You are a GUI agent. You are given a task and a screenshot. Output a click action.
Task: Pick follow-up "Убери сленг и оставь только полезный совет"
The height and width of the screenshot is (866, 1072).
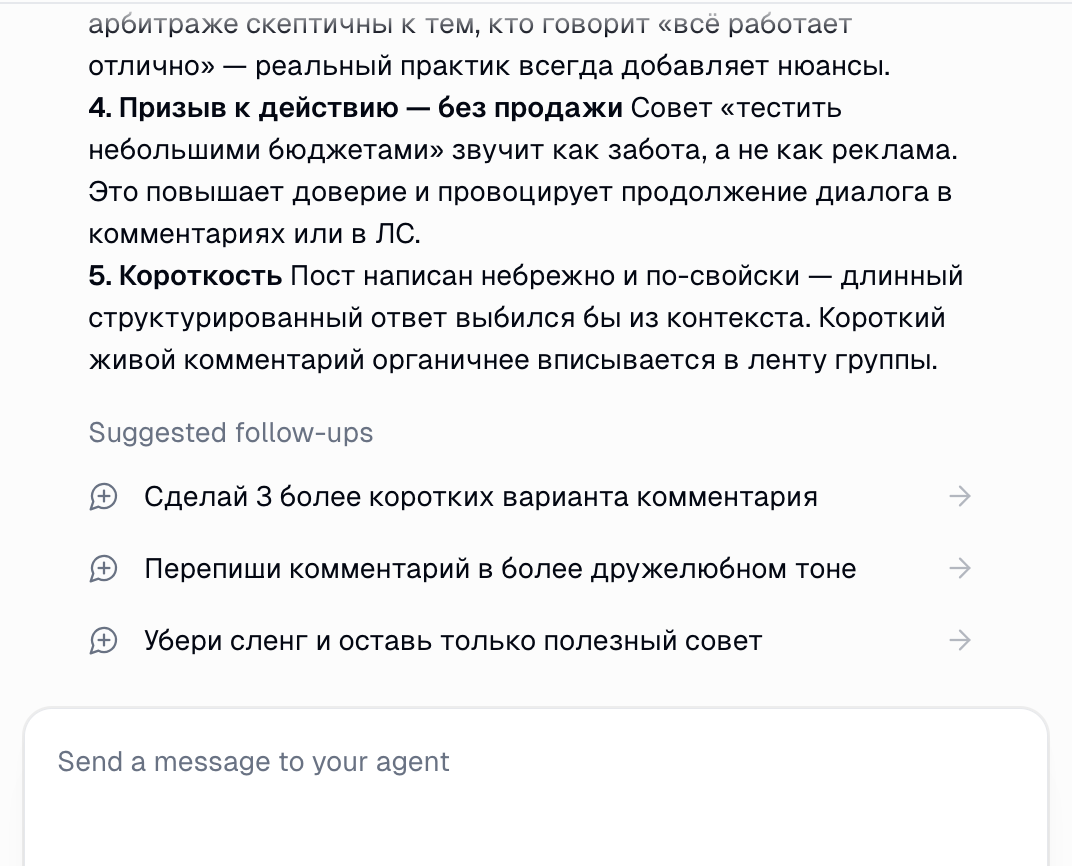(453, 641)
